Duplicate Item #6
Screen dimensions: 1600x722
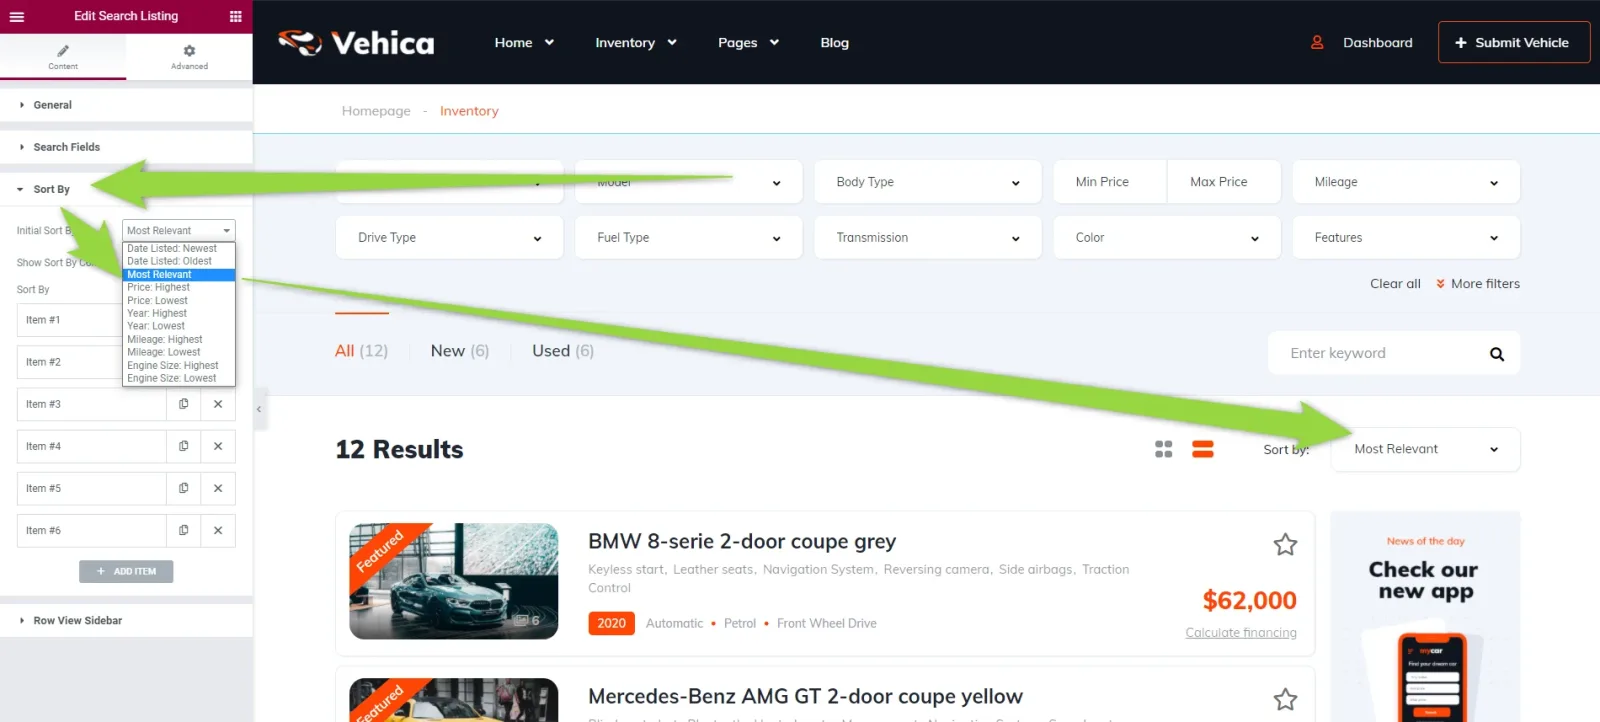[183, 530]
